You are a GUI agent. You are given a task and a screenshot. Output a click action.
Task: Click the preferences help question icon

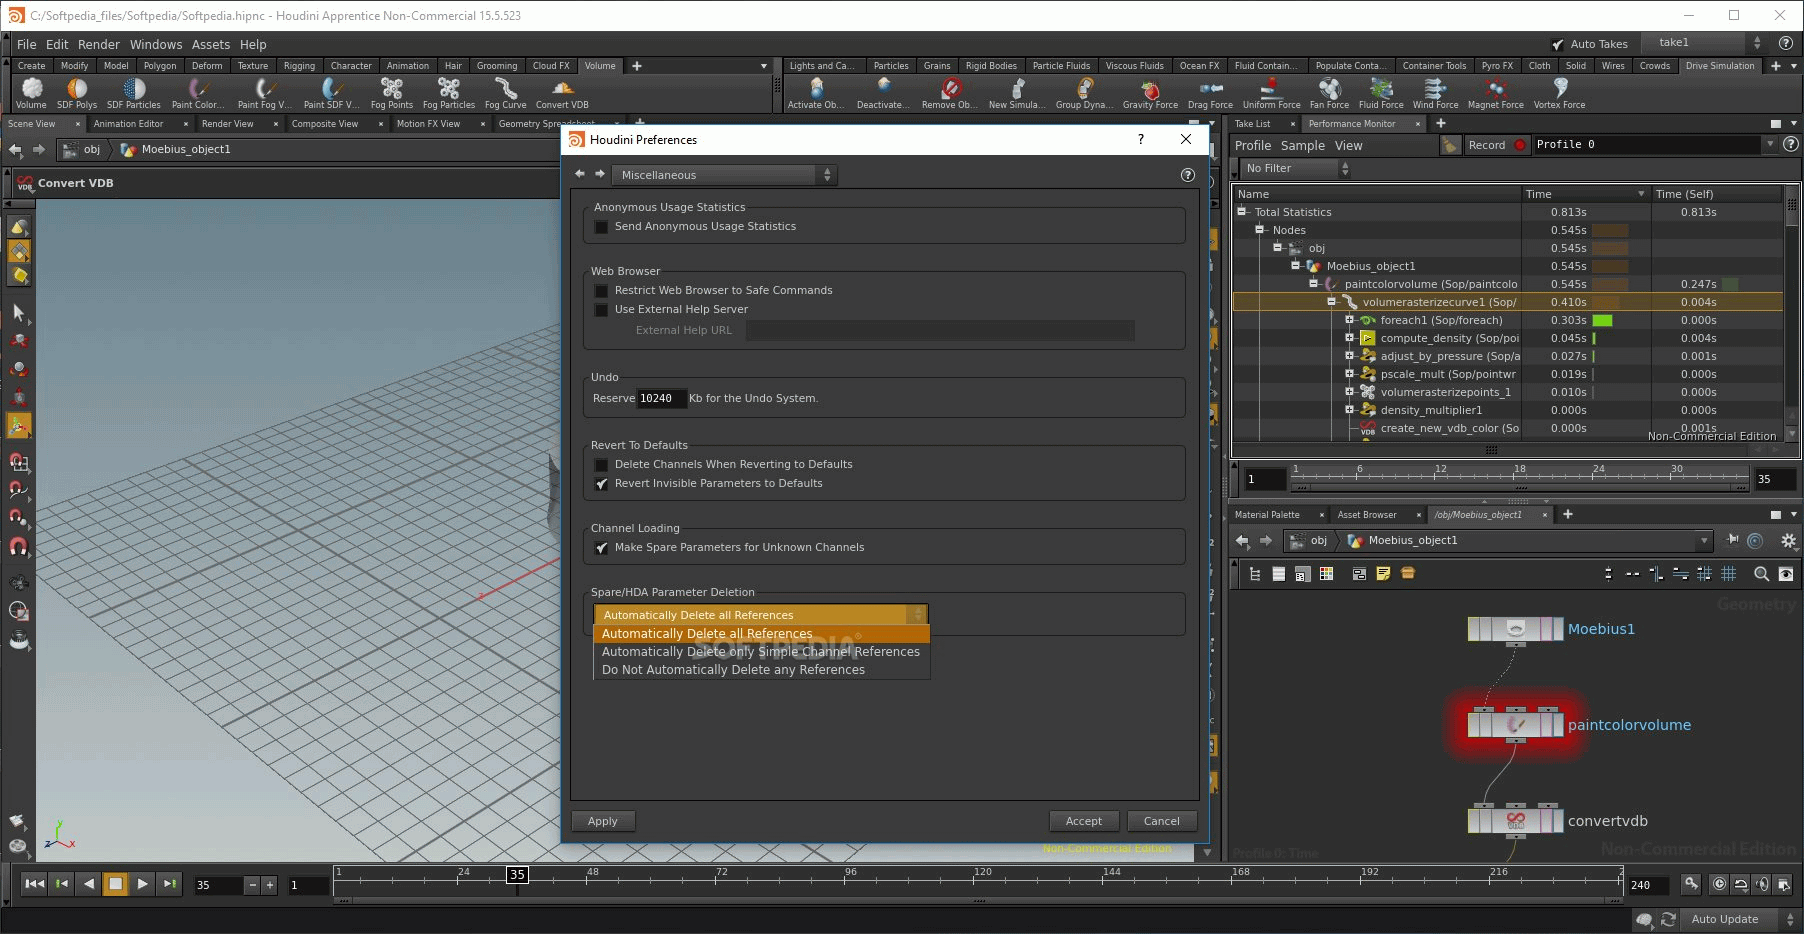click(x=1188, y=175)
